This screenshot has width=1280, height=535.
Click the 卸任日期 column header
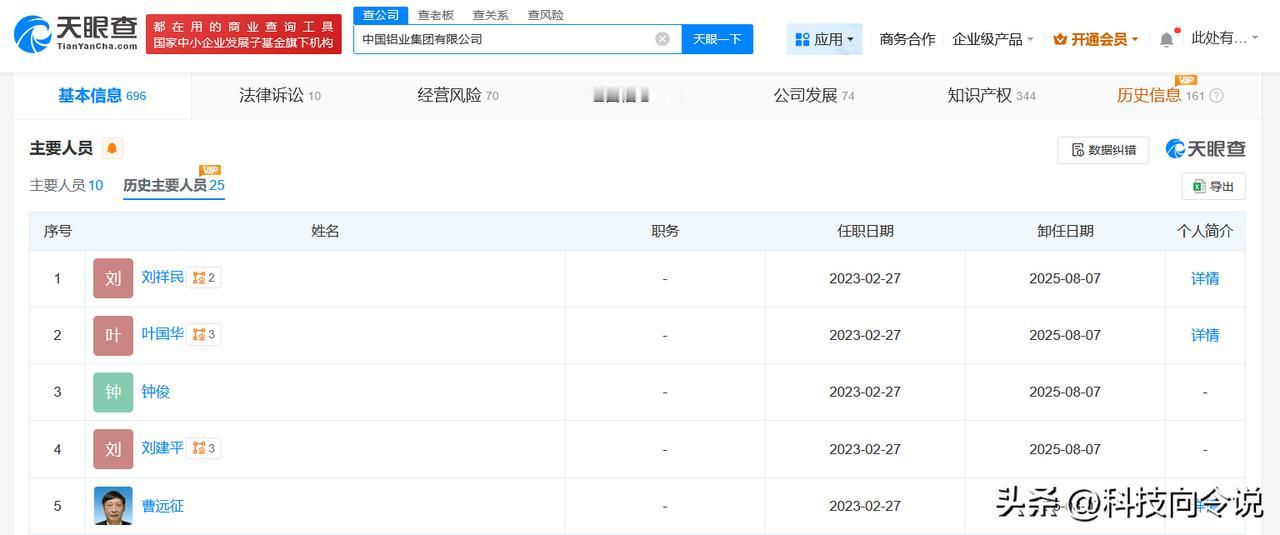pyautogui.click(x=1065, y=231)
